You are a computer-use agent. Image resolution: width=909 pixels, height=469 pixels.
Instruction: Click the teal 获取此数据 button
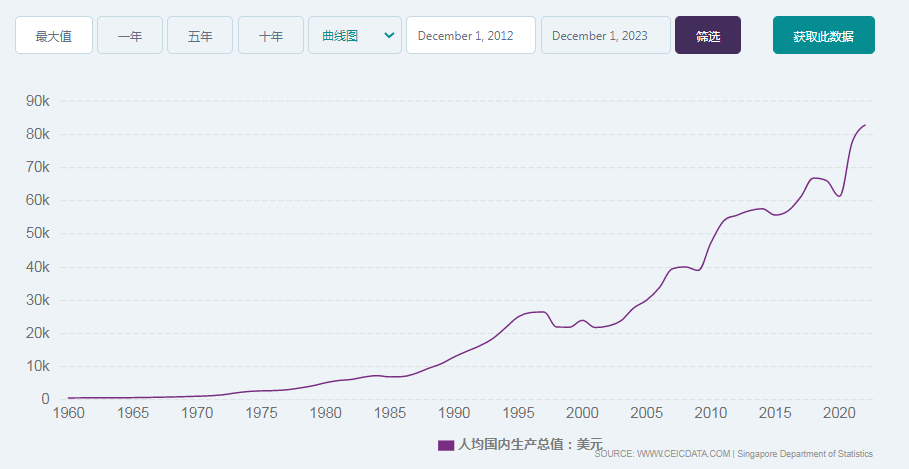pos(823,35)
